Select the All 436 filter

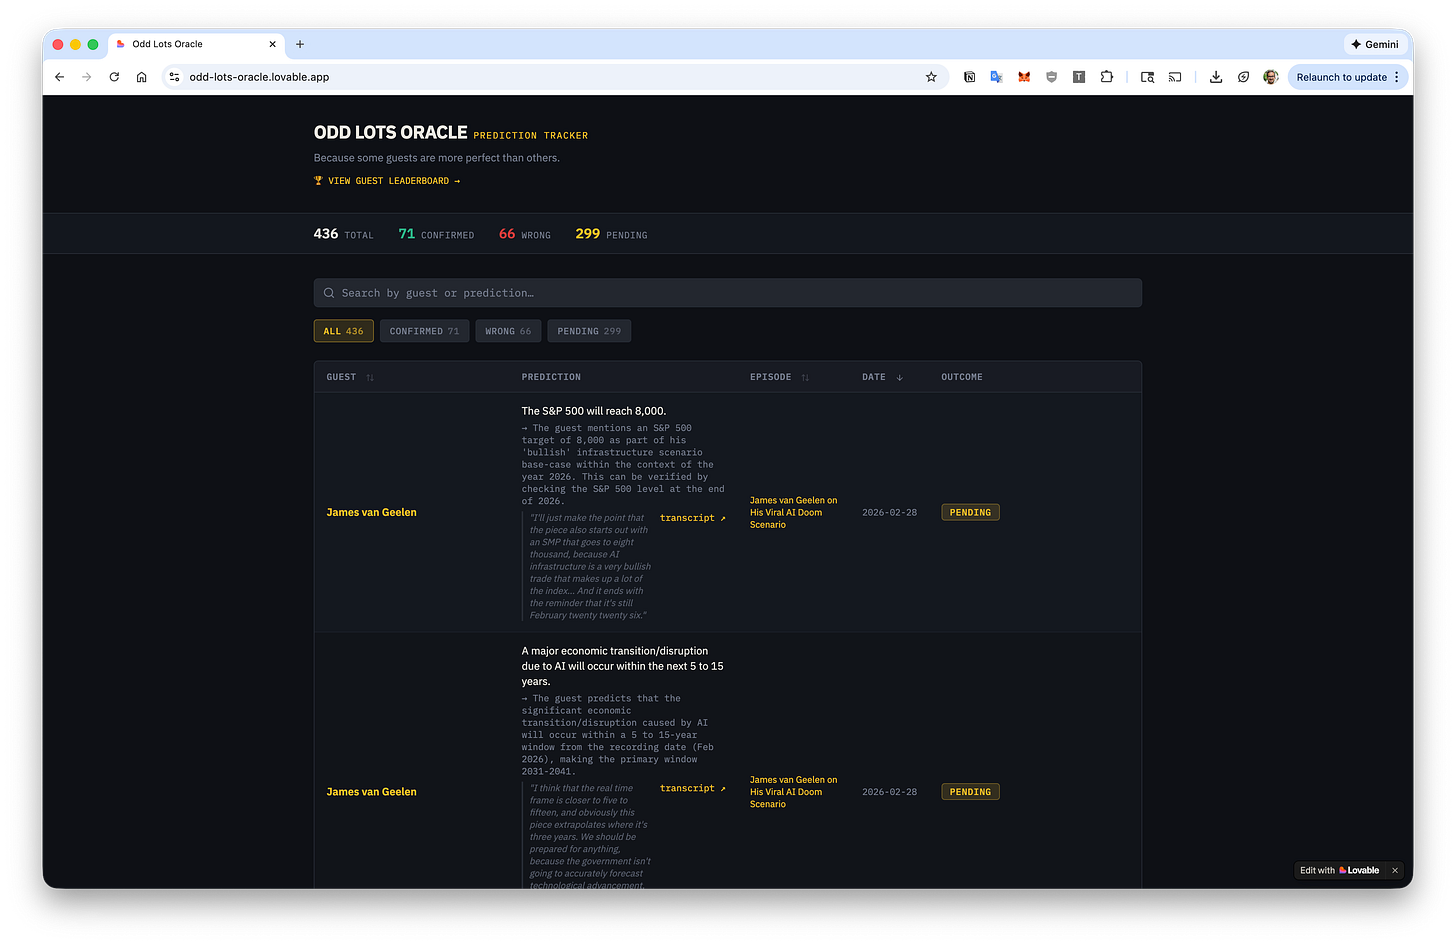tap(343, 331)
